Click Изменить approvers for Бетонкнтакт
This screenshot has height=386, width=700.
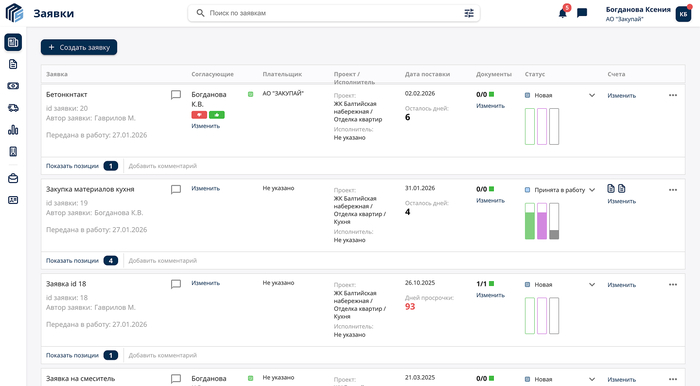pos(205,126)
